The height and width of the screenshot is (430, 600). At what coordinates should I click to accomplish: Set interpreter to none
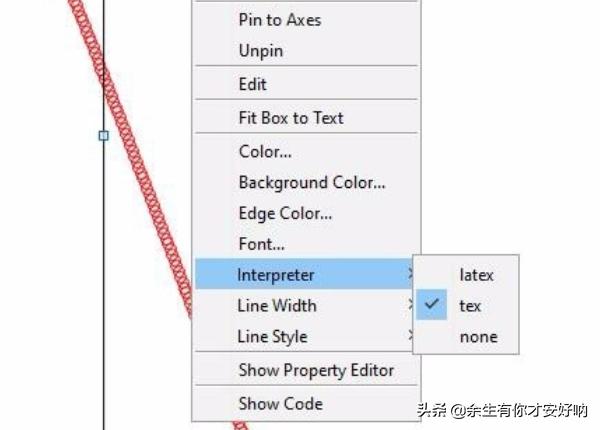coord(478,337)
